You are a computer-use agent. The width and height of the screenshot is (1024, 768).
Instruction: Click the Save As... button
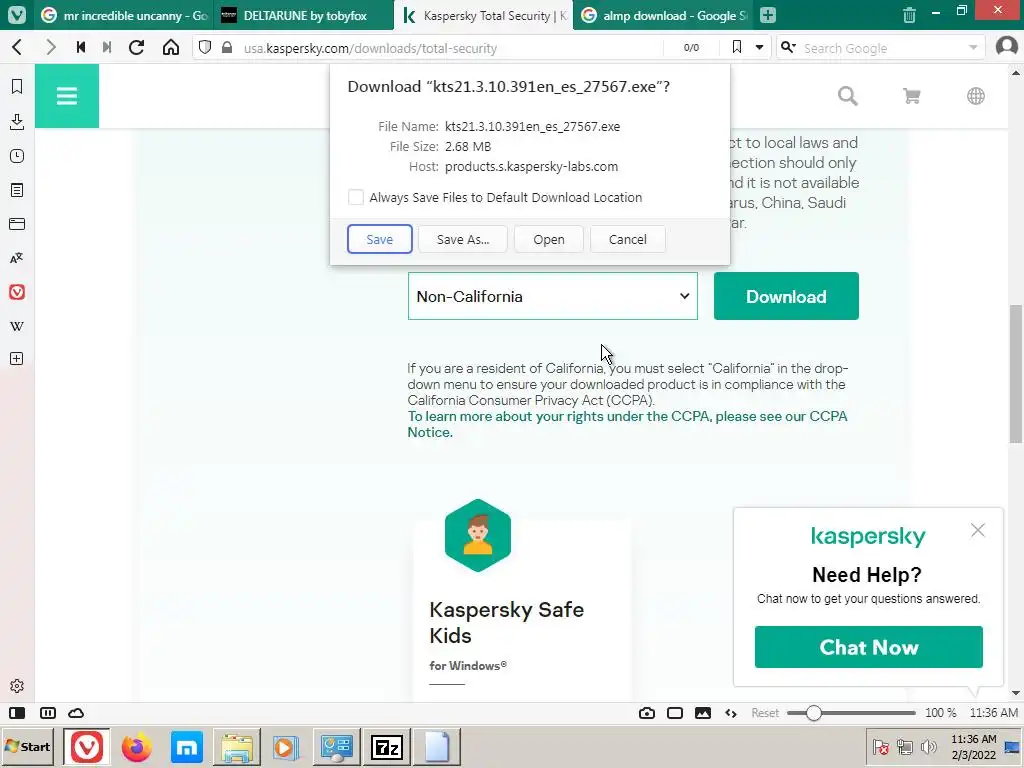pos(463,239)
